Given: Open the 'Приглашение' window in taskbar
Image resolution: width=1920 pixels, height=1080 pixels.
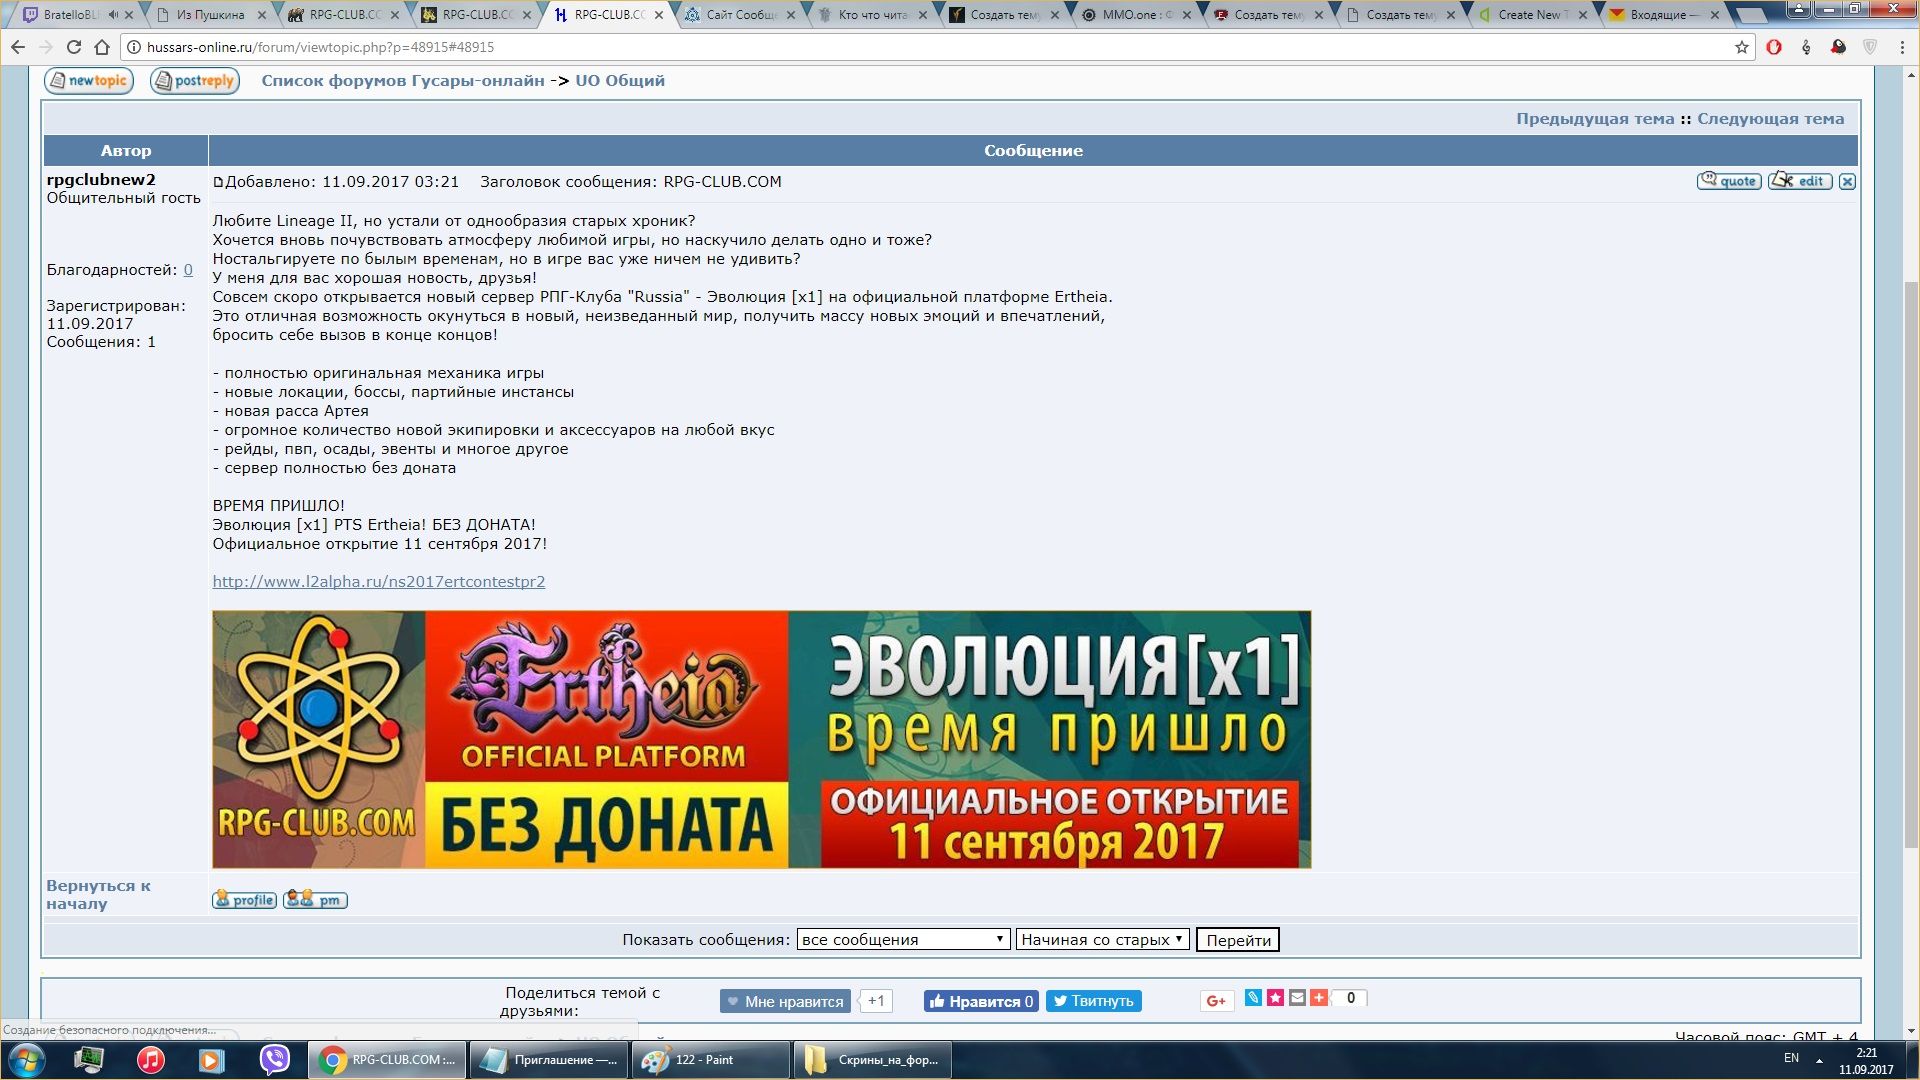Looking at the screenshot, I should click(548, 1060).
